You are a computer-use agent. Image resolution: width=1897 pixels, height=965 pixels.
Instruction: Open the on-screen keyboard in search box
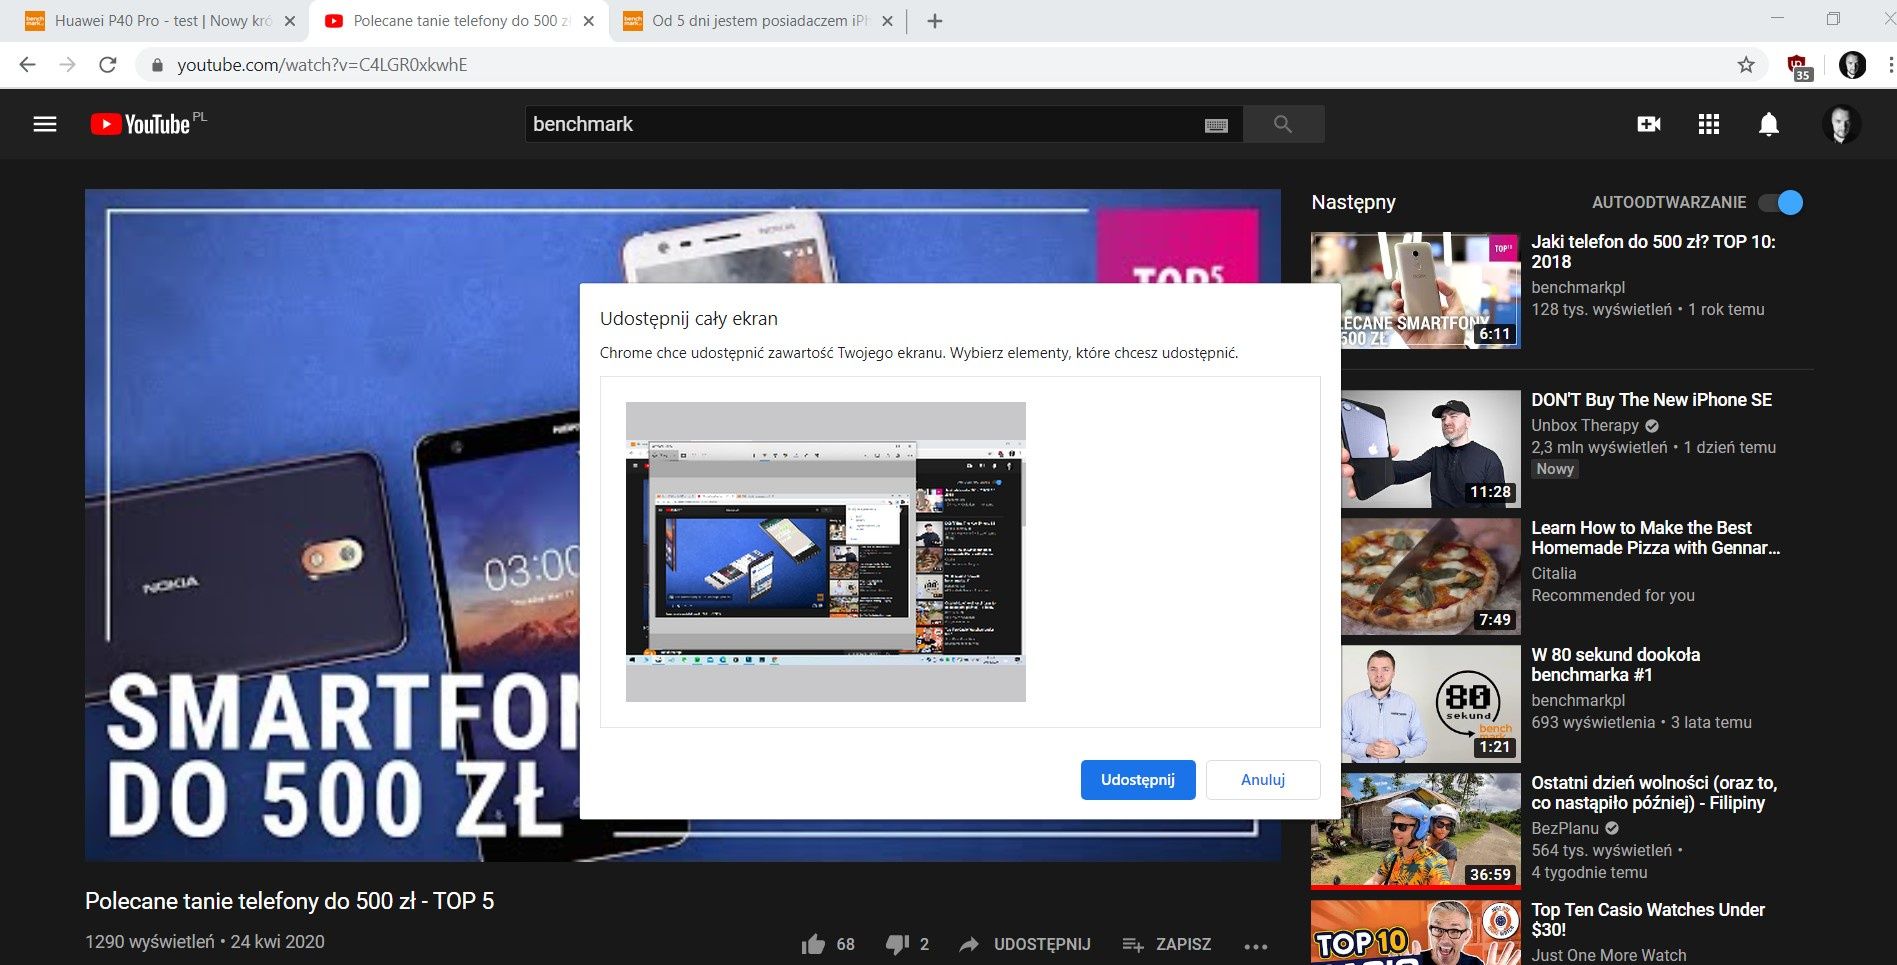(1216, 125)
